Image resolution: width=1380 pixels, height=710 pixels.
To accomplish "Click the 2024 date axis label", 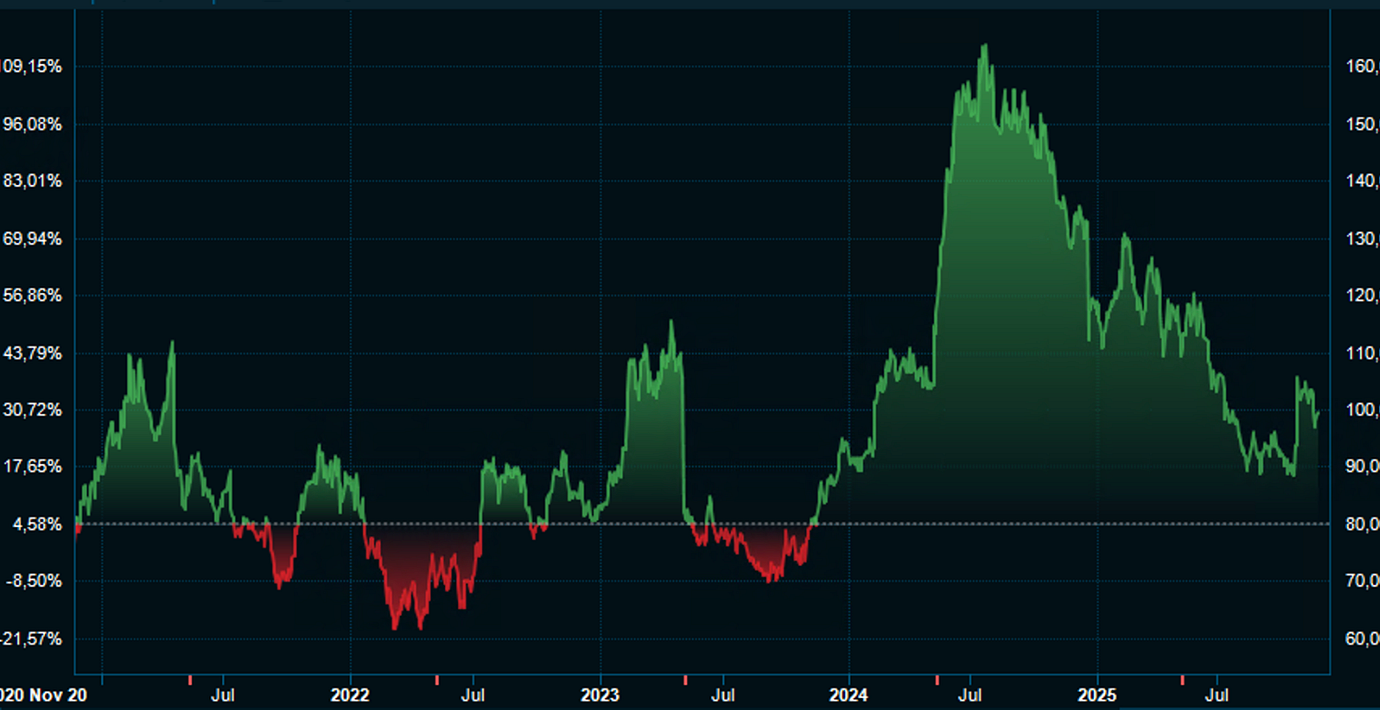I will pos(848,694).
